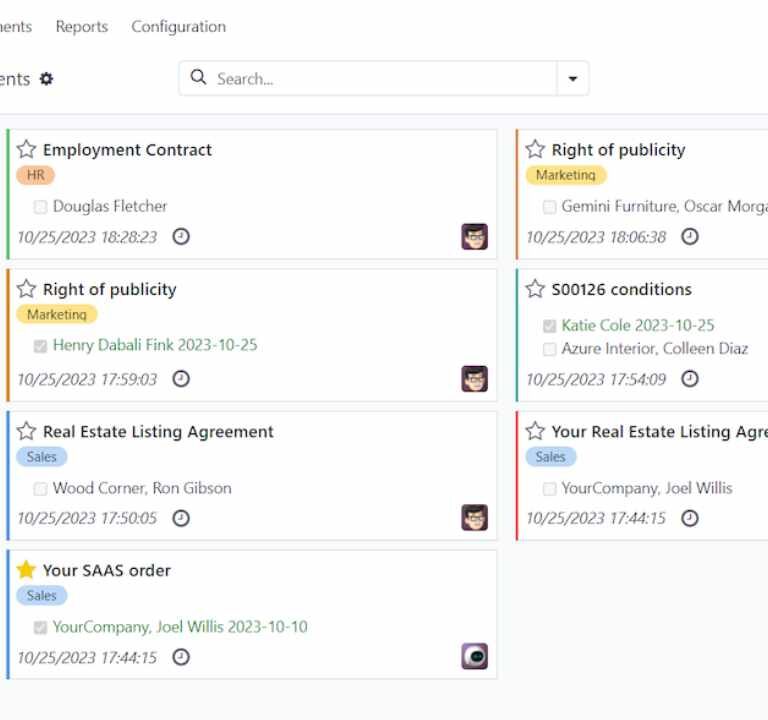Click the search magnifier icon
768x720 pixels.
tap(198, 78)
